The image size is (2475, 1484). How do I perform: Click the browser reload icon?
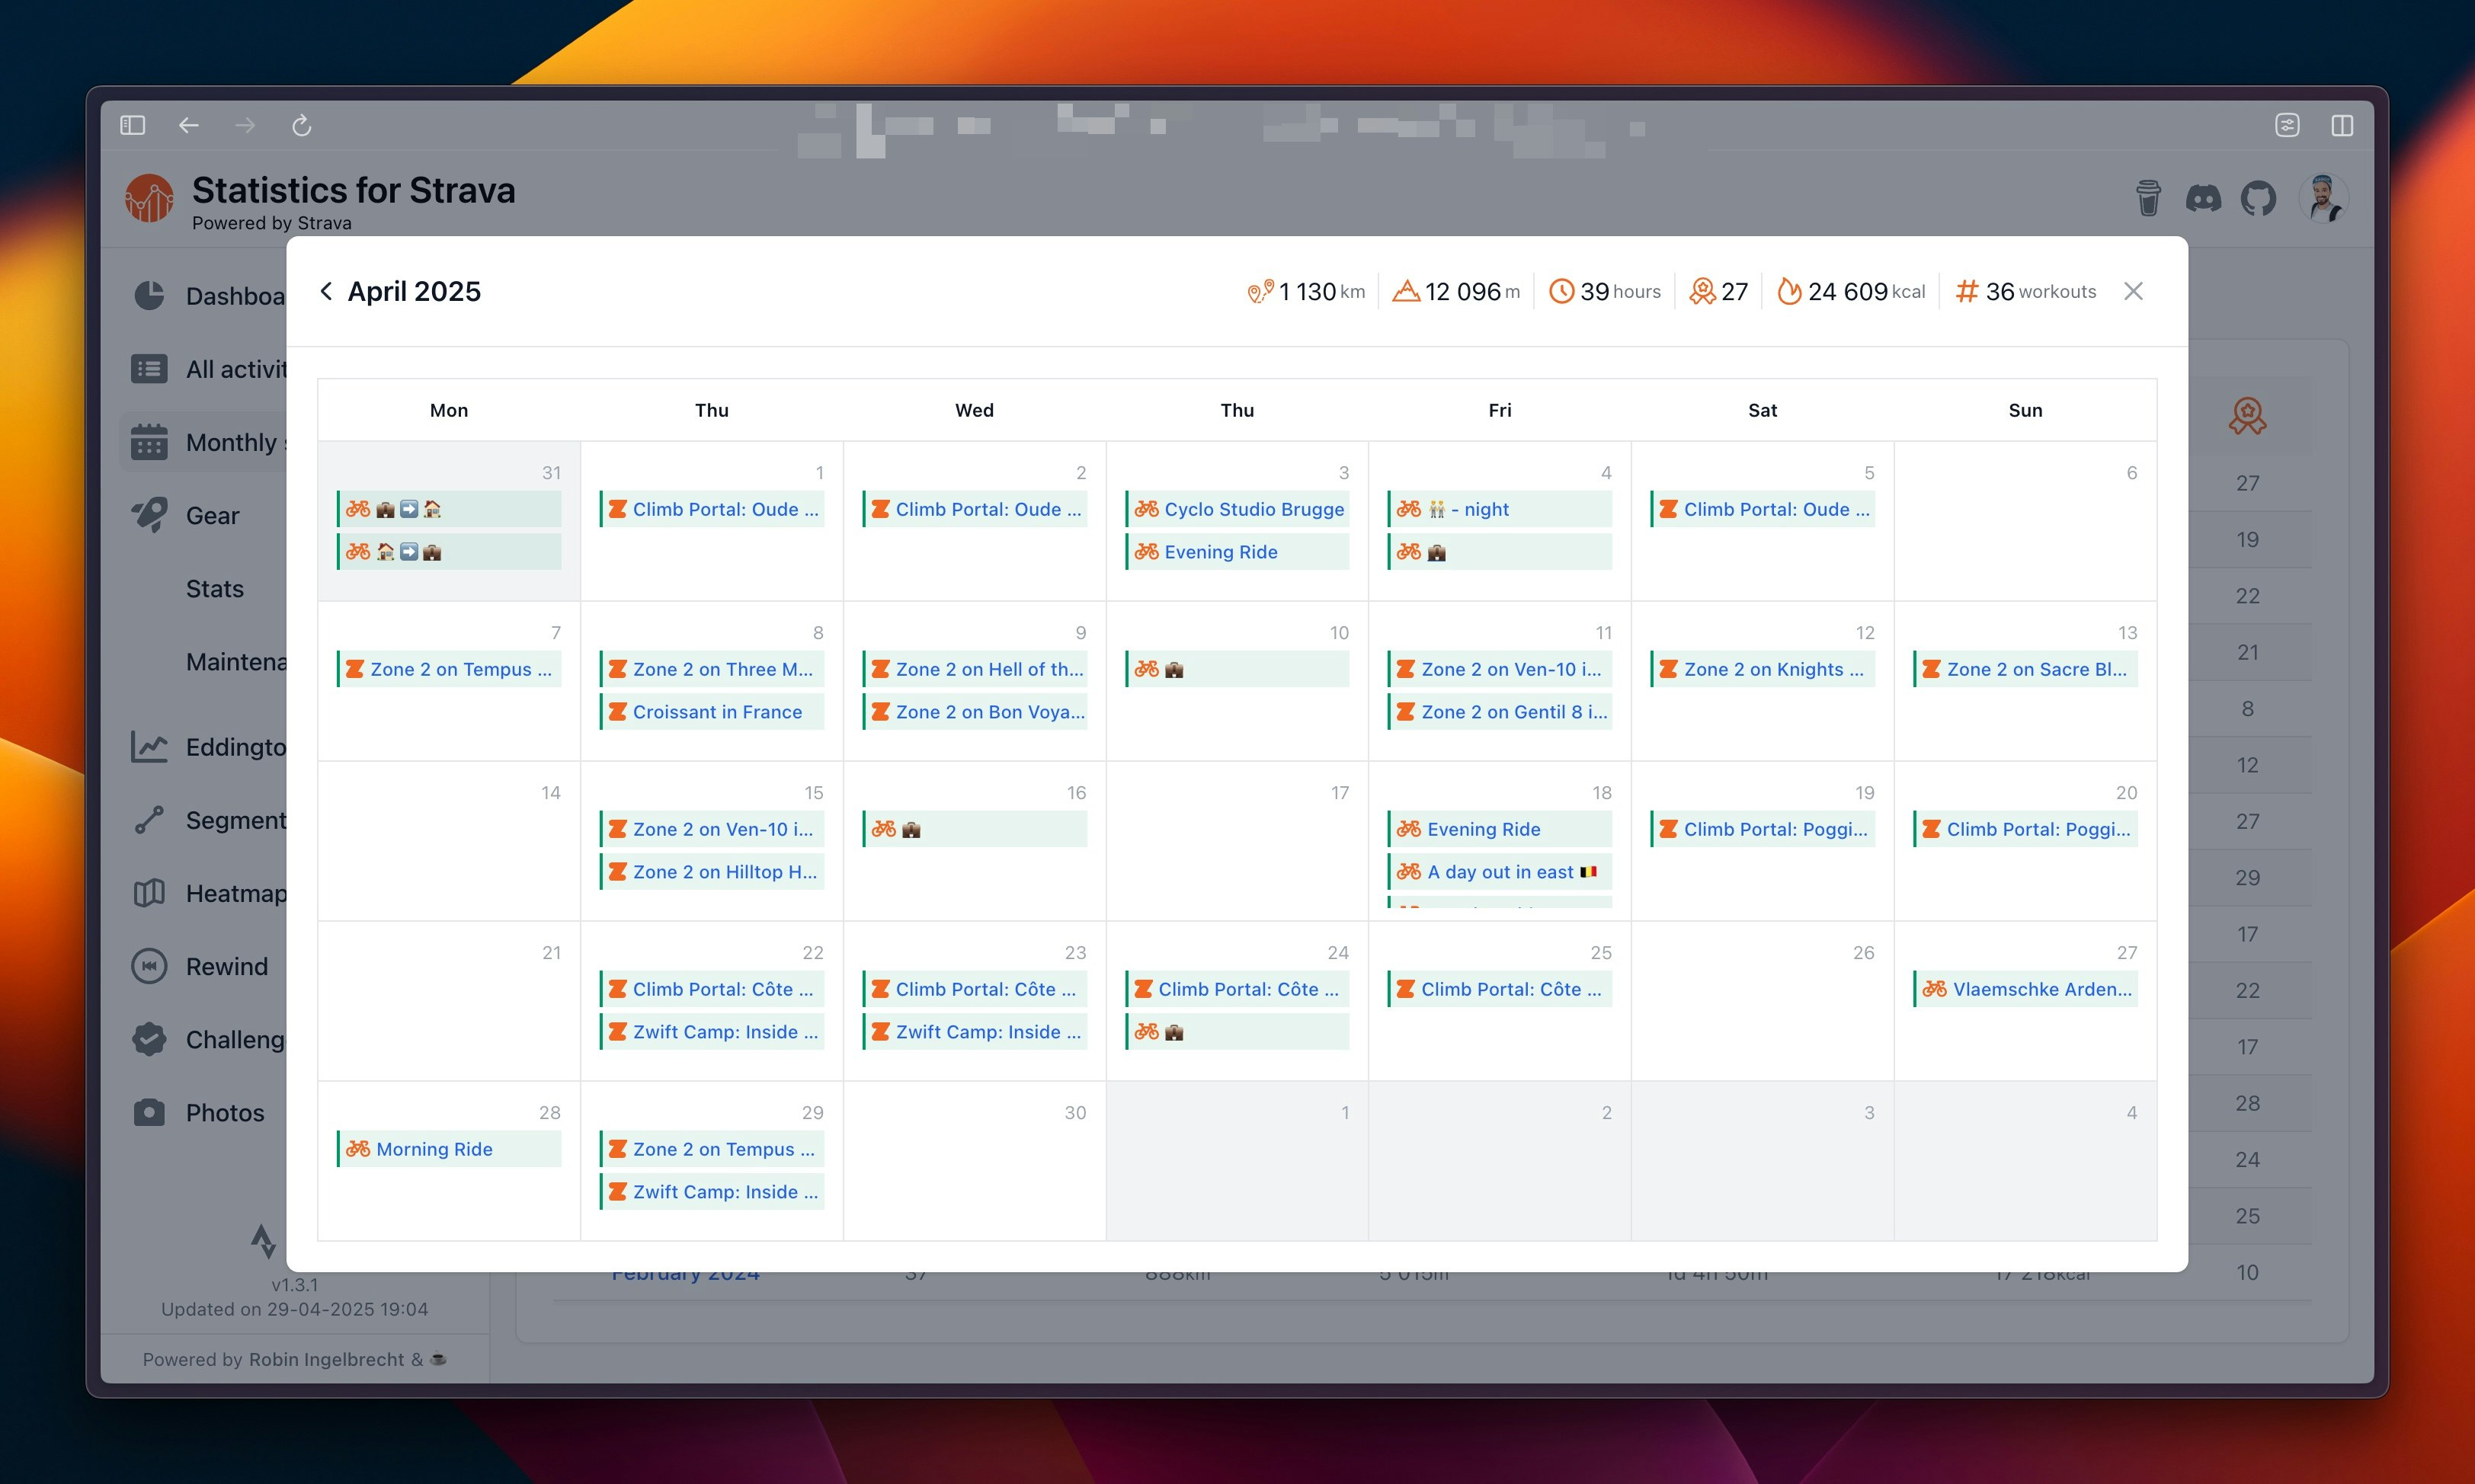[301, 125]
